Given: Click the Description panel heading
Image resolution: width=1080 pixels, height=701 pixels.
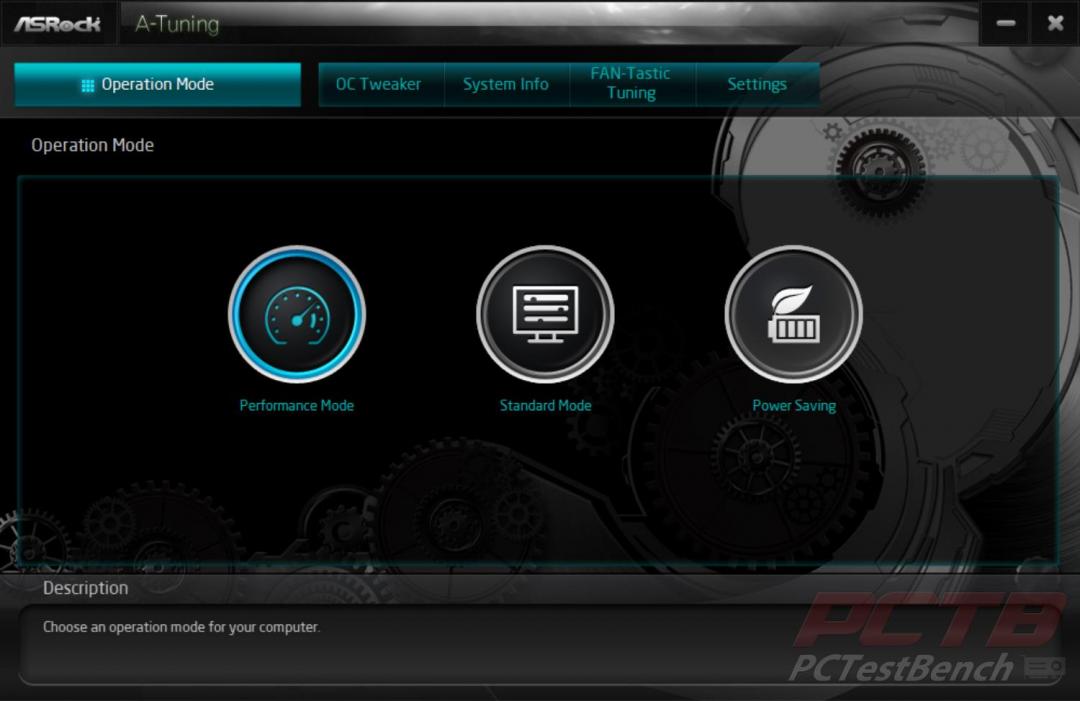Looking at the screenshot, I should [85, 588].
